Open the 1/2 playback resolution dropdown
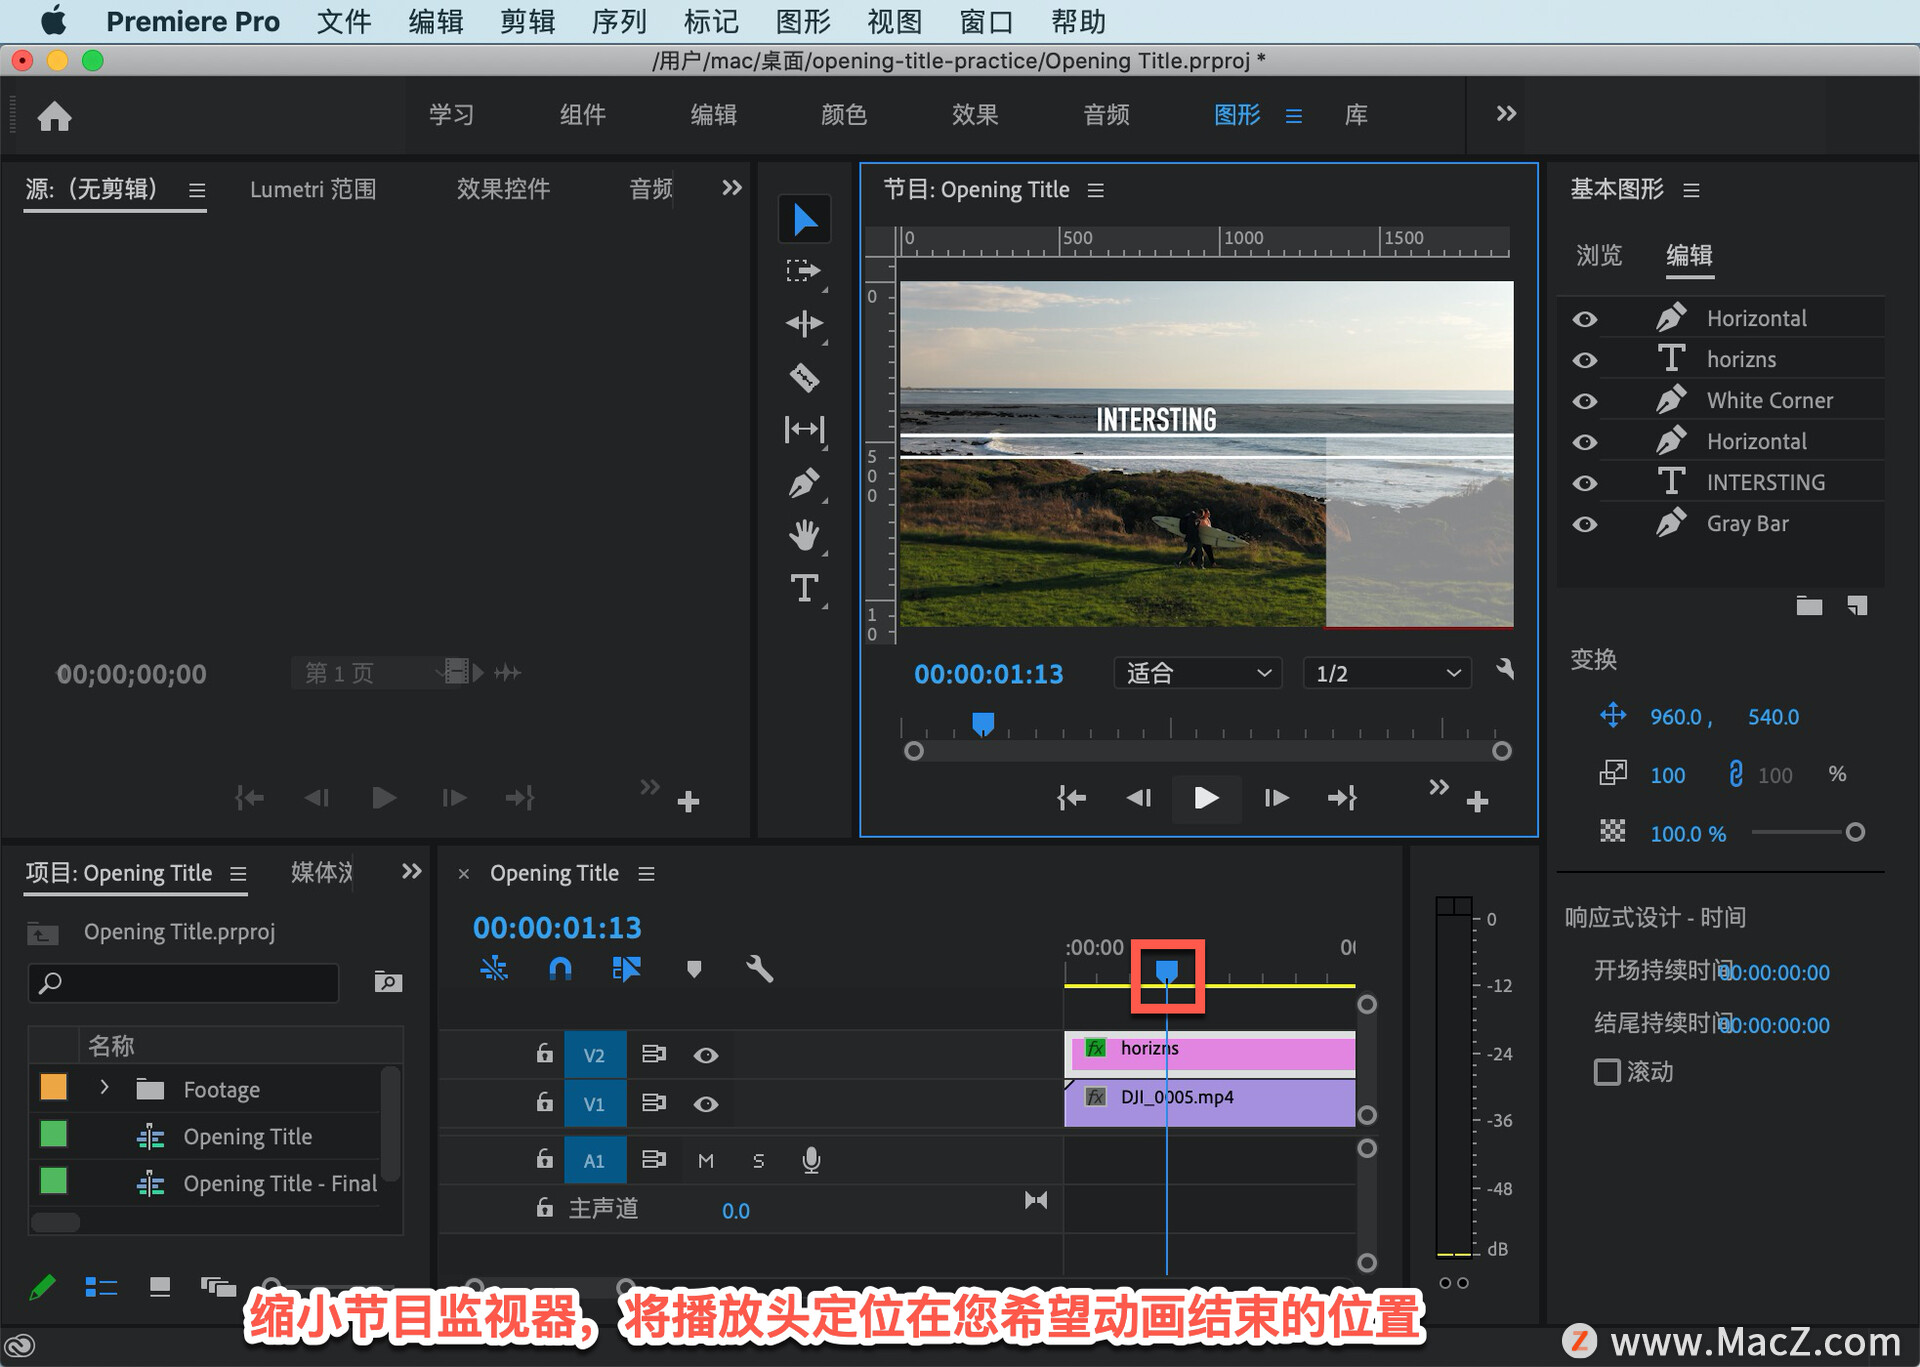The height and width of the screenshot is (1367, 1920). 1386,673
